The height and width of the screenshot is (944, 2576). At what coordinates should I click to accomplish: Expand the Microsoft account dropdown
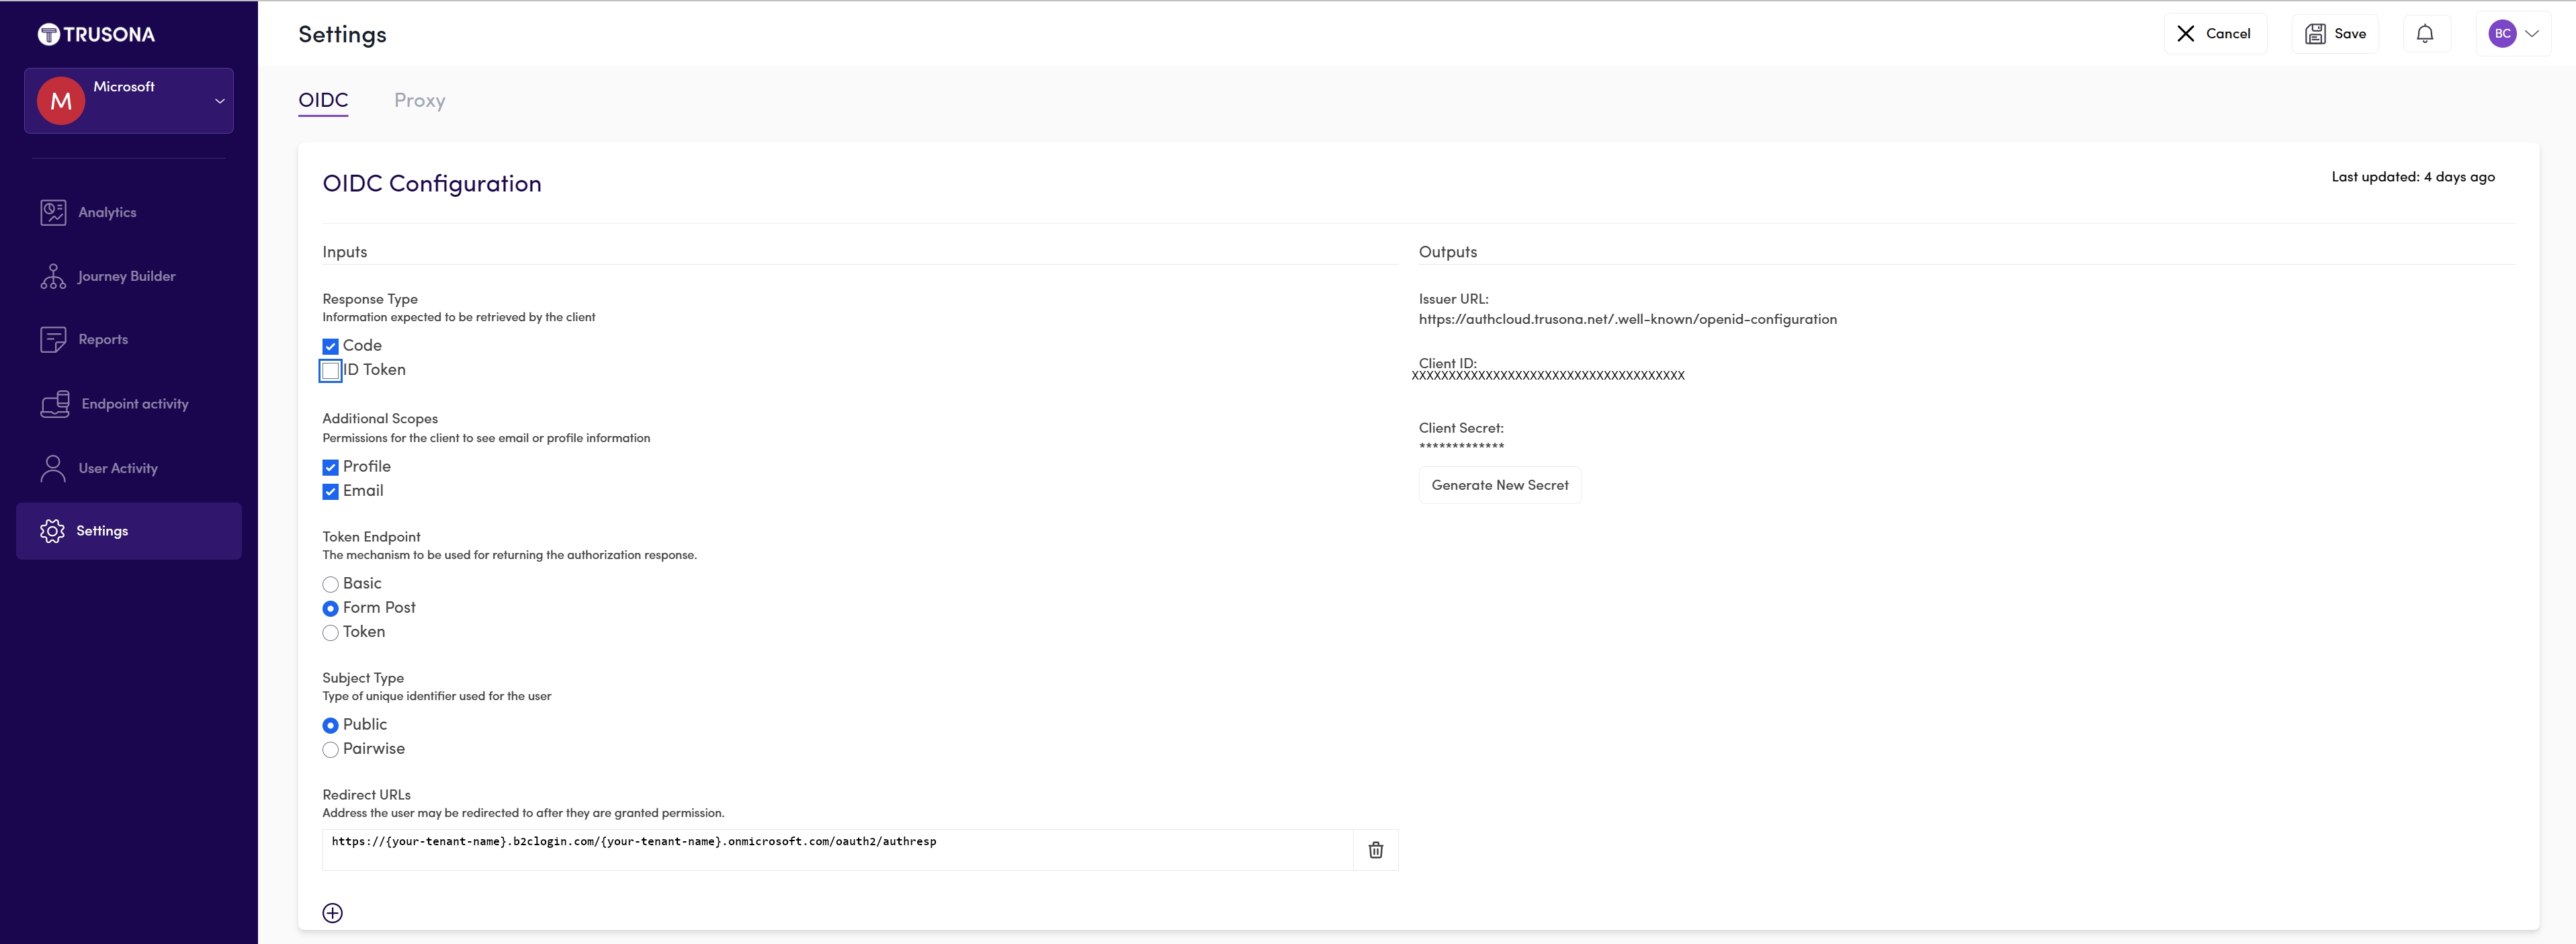coord(220,101)
